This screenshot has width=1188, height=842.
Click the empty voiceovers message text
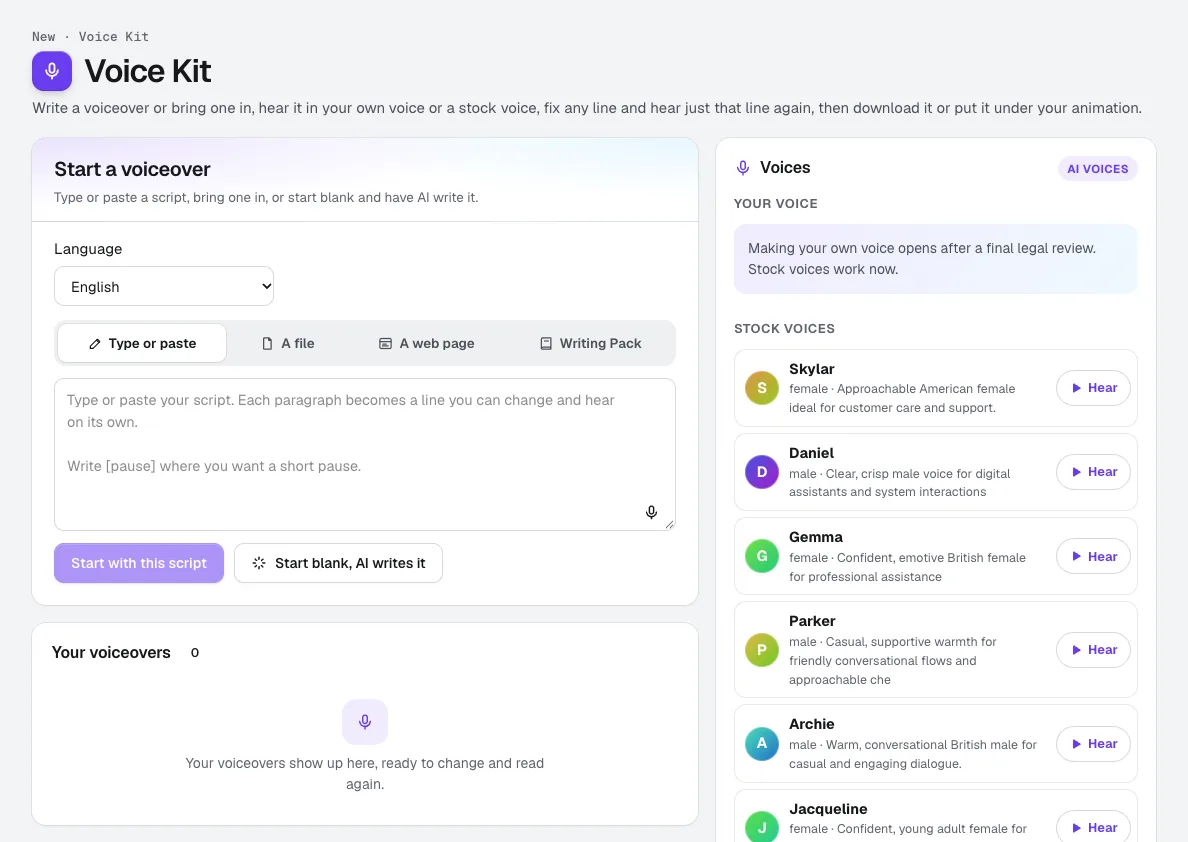(364, 774)
